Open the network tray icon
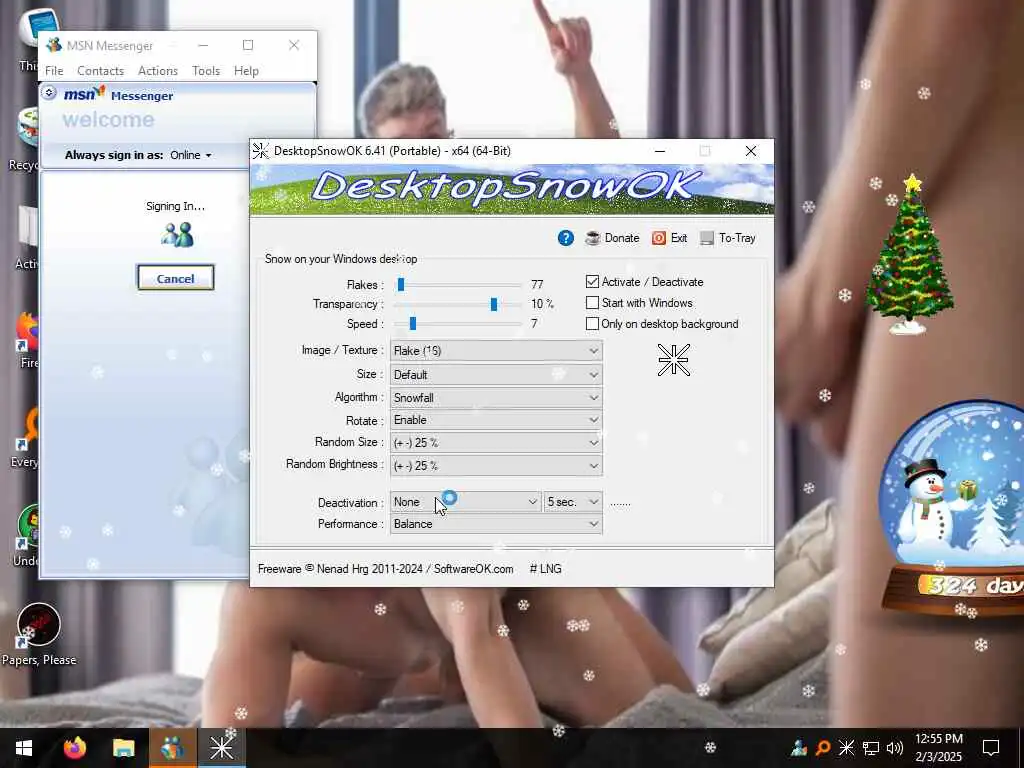 click(871, 748)
